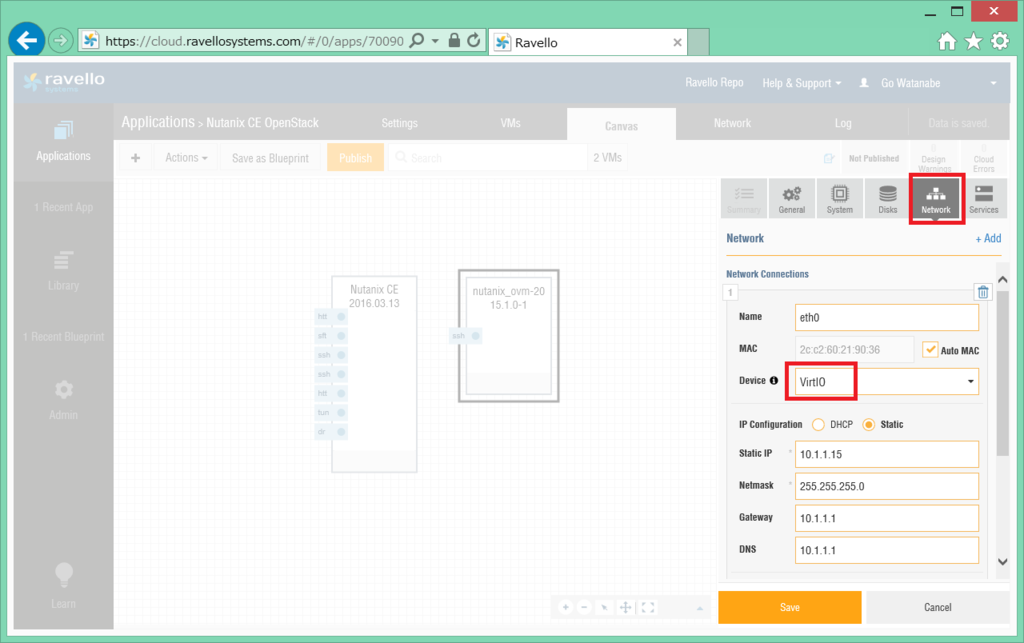Open Applications in the left sidebar
The image size is (1024, 643).
63,141
